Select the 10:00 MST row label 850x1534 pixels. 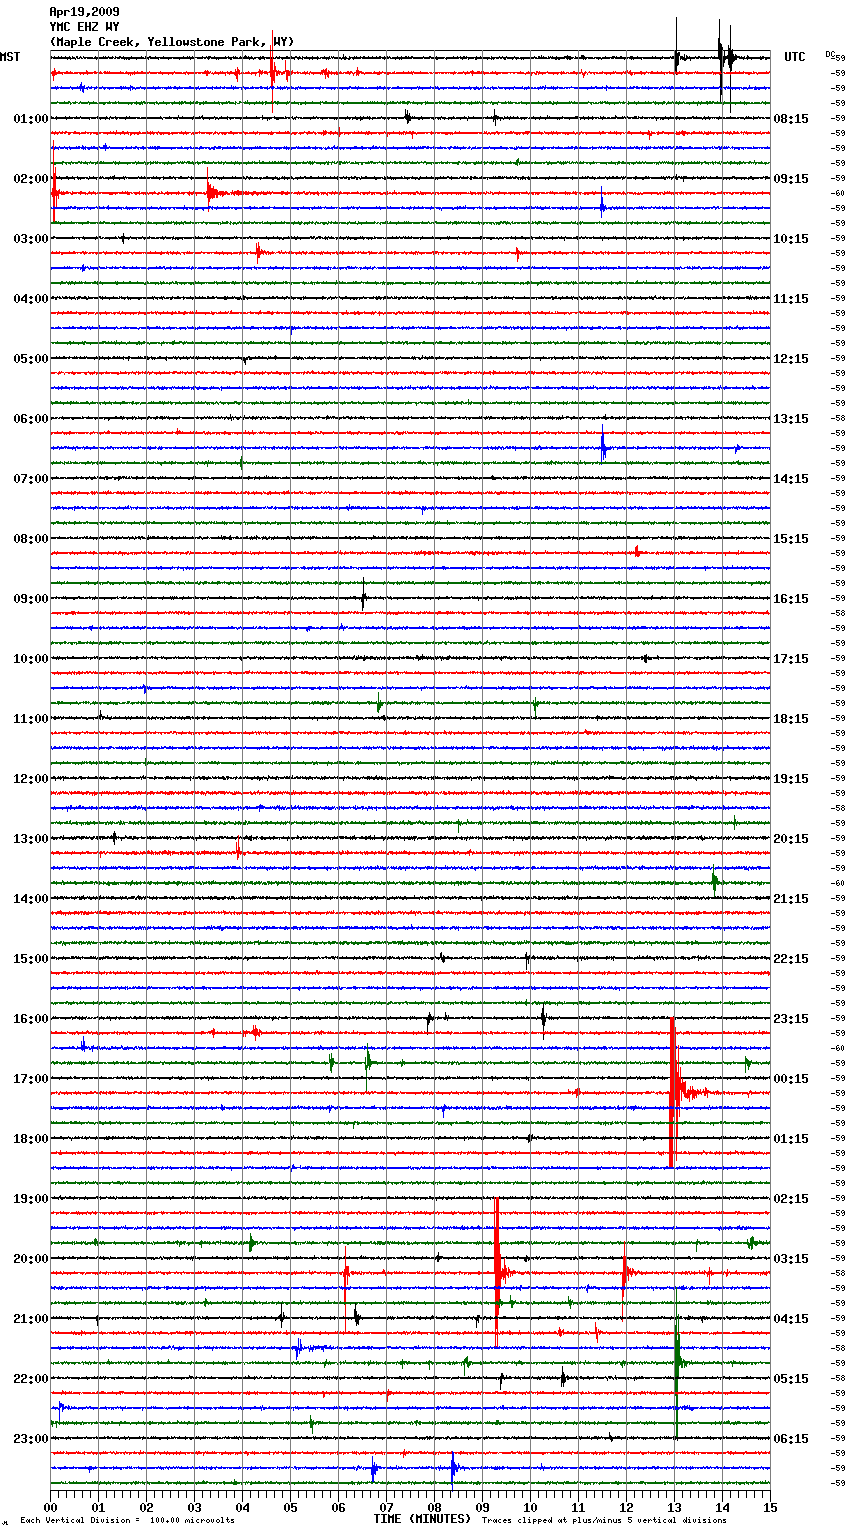[x=31, y=659]
